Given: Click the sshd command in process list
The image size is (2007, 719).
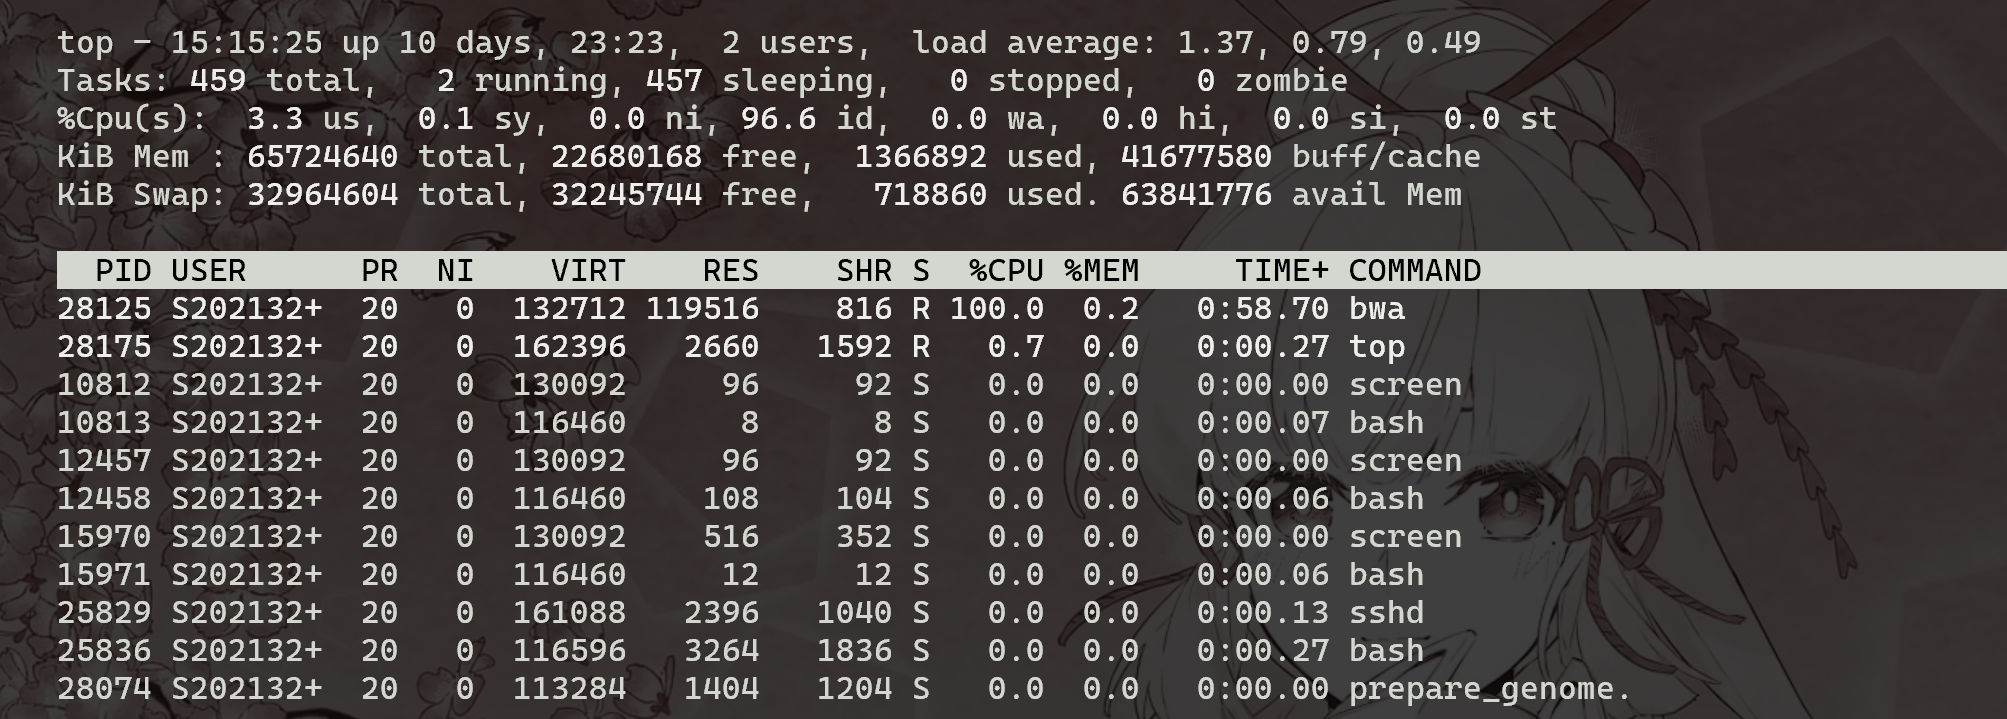Looking at the screenshot, I should 1386,613.
